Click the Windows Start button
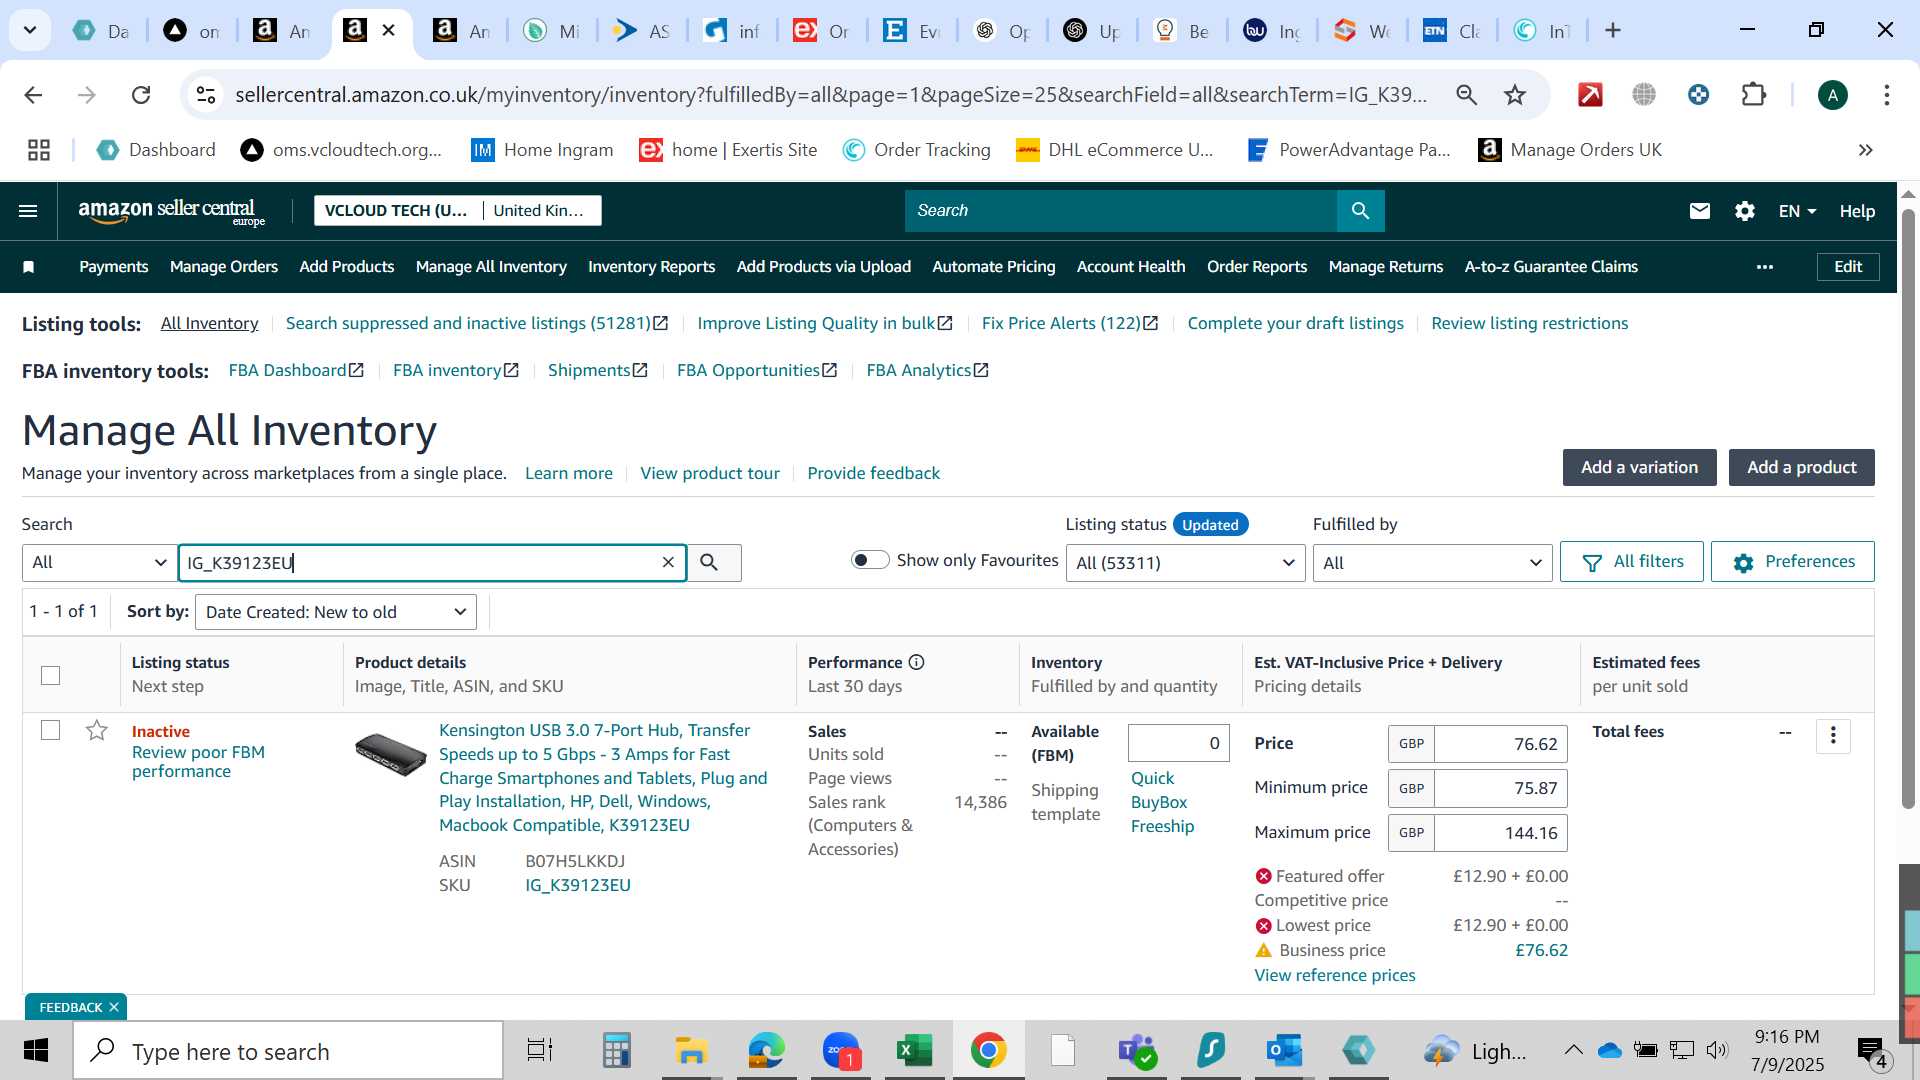Viewport: 1920px width, 1080px height. pos(36,1051)
